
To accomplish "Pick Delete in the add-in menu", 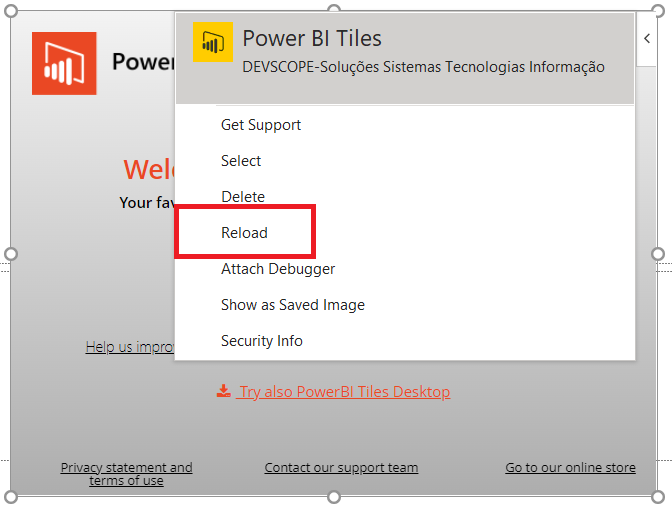I will (243, 197).
